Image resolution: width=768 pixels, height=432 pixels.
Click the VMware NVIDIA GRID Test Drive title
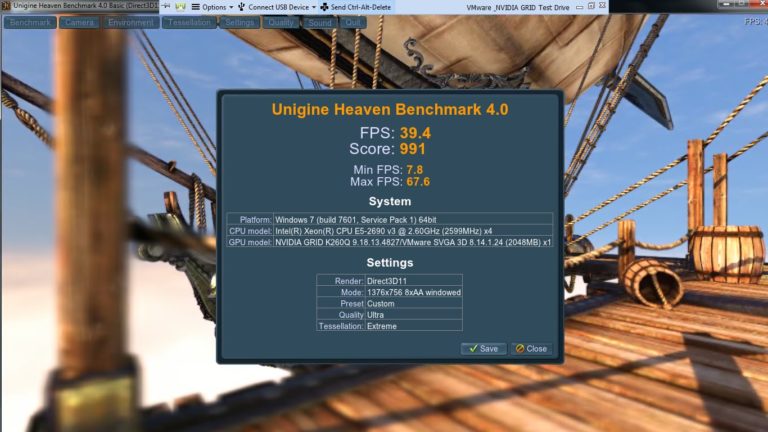517,7
